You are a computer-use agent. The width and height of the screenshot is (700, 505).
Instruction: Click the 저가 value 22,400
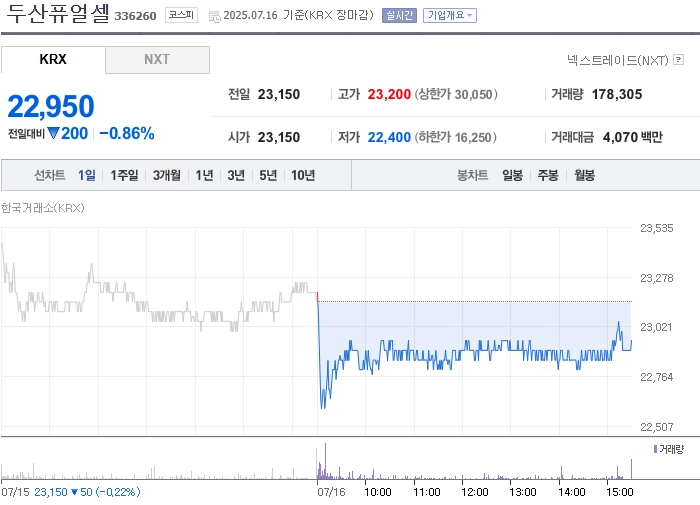pyautogui.click(x=389, y=137)
